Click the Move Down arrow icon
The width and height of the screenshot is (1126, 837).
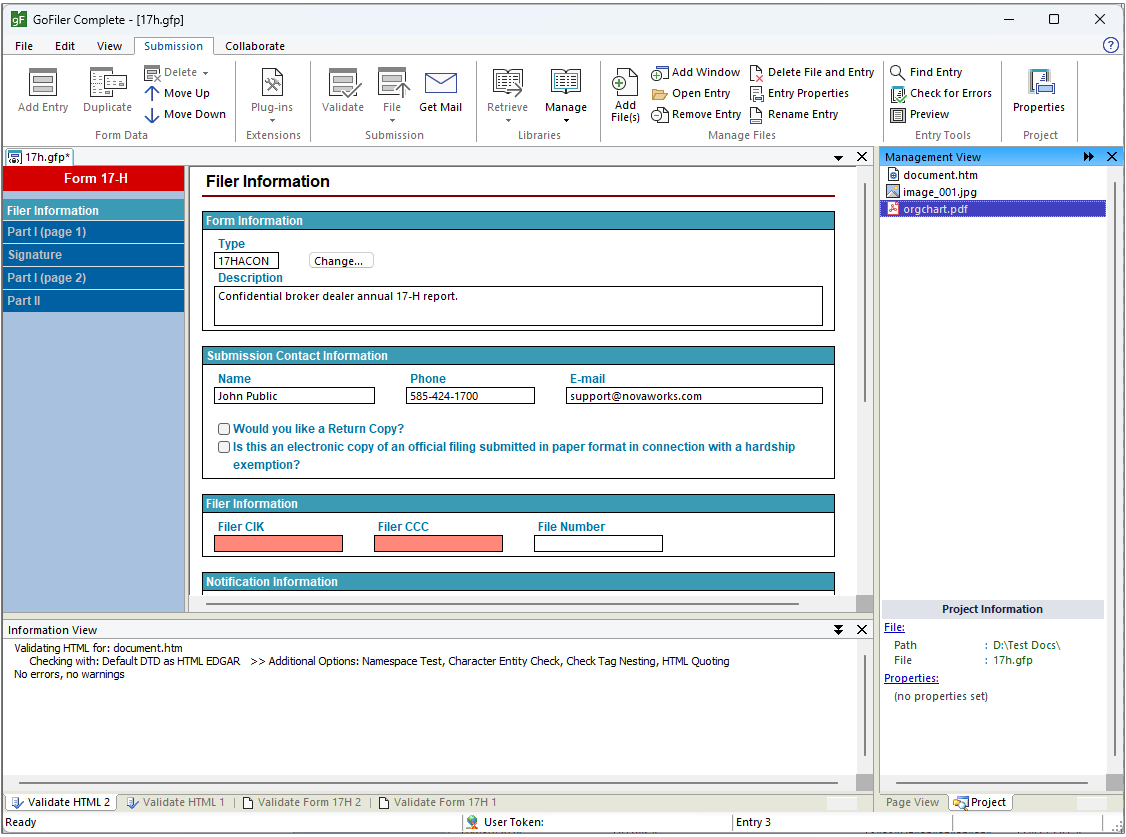pyautogui.click(x=152, y=115)
